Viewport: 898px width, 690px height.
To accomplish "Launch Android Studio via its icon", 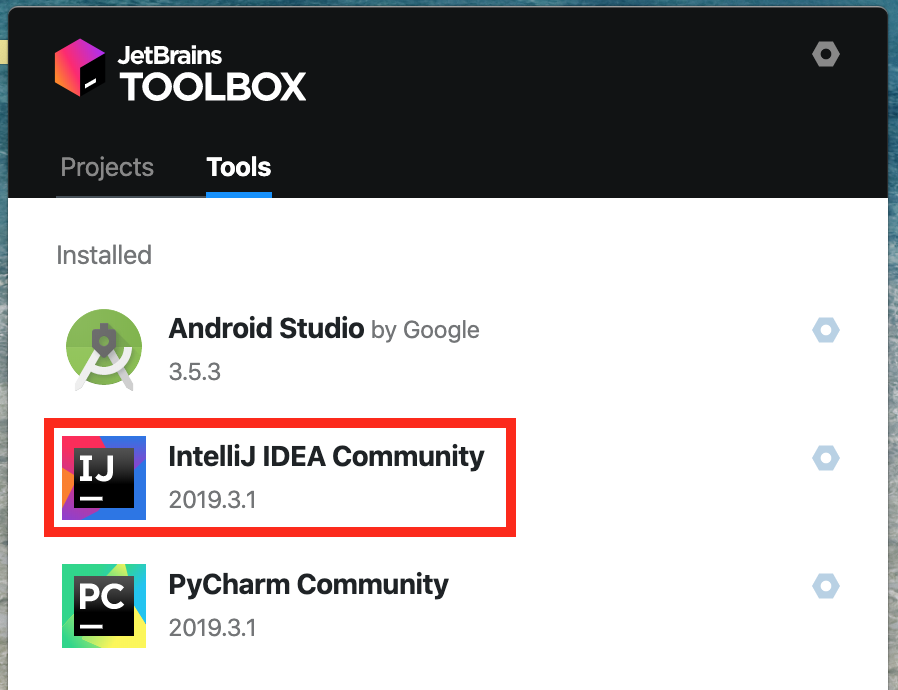I will (x=104, y=349).
